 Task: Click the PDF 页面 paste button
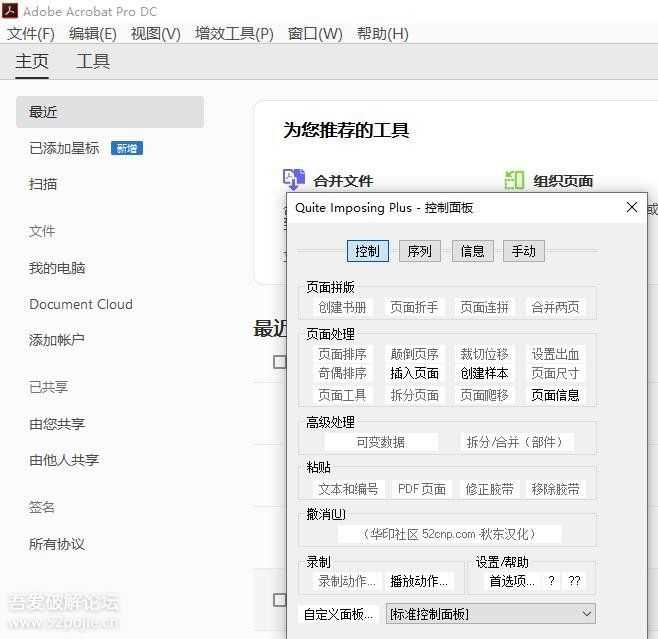tap(422, 489)
